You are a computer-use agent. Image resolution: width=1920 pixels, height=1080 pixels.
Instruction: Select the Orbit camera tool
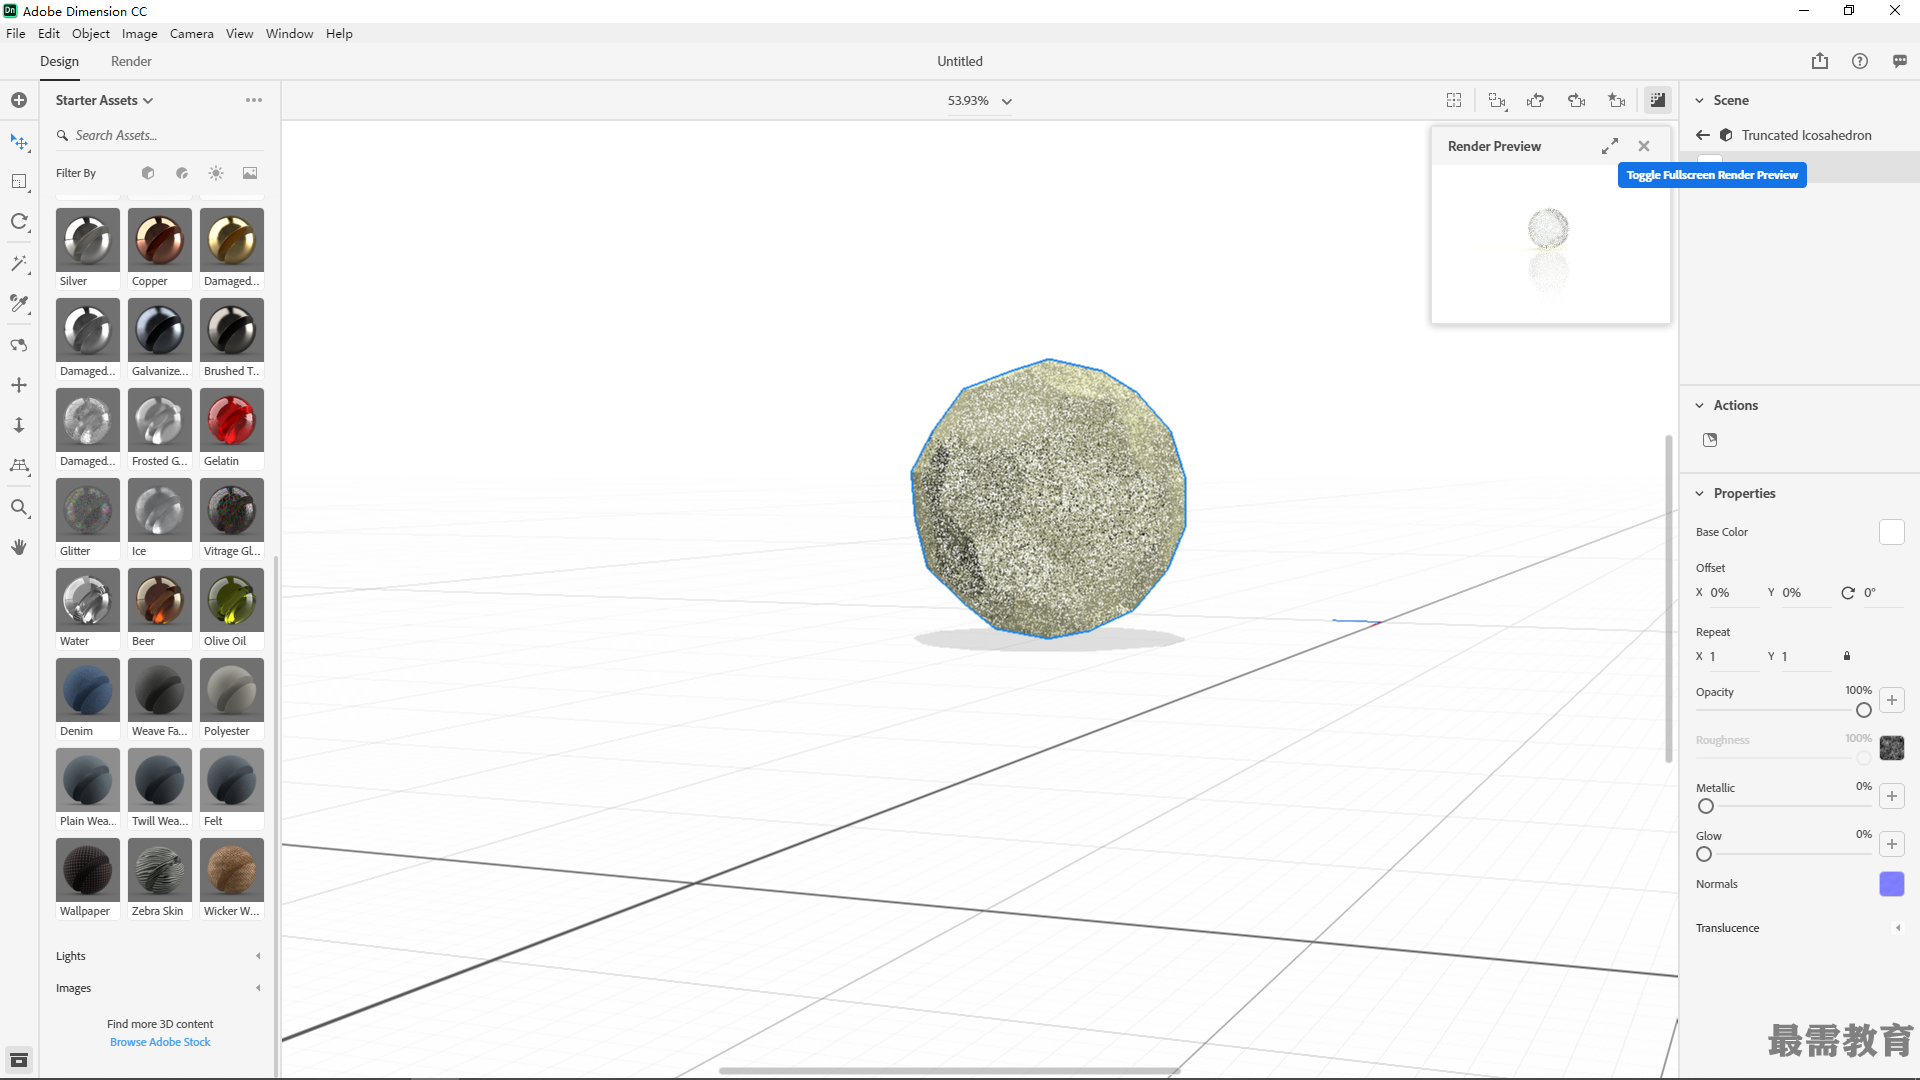point(19,345)
